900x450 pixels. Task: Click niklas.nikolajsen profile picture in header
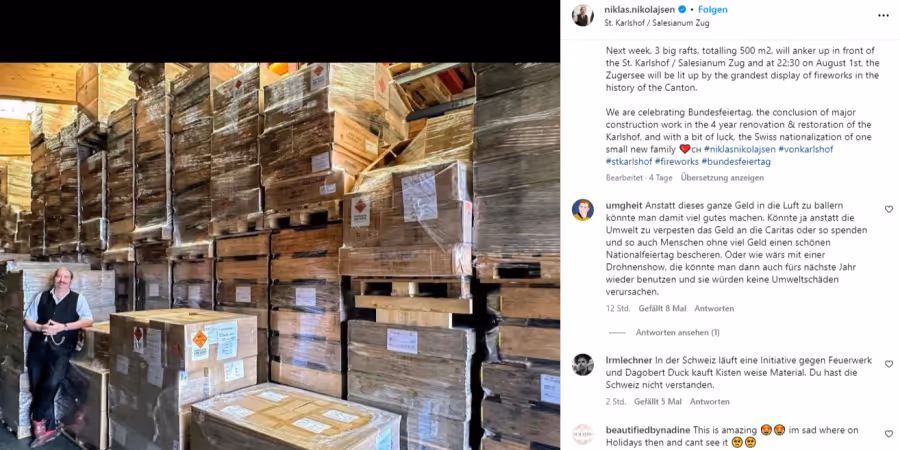pyautogui.click(x=583, y=15)
